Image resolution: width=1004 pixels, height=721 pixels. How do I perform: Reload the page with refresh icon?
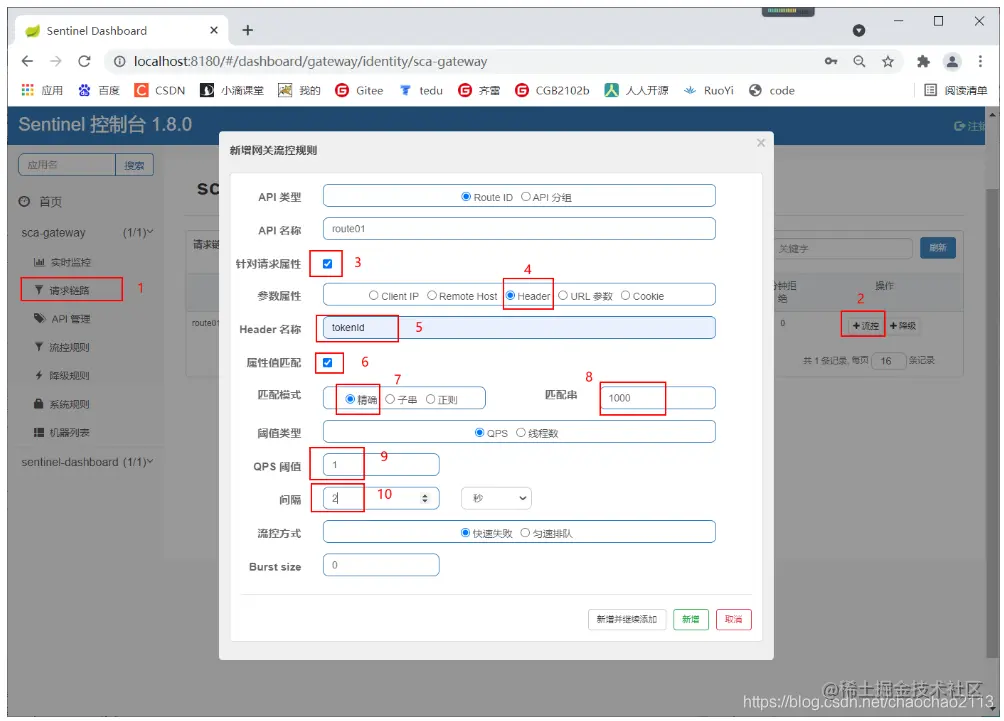(85, 61)
